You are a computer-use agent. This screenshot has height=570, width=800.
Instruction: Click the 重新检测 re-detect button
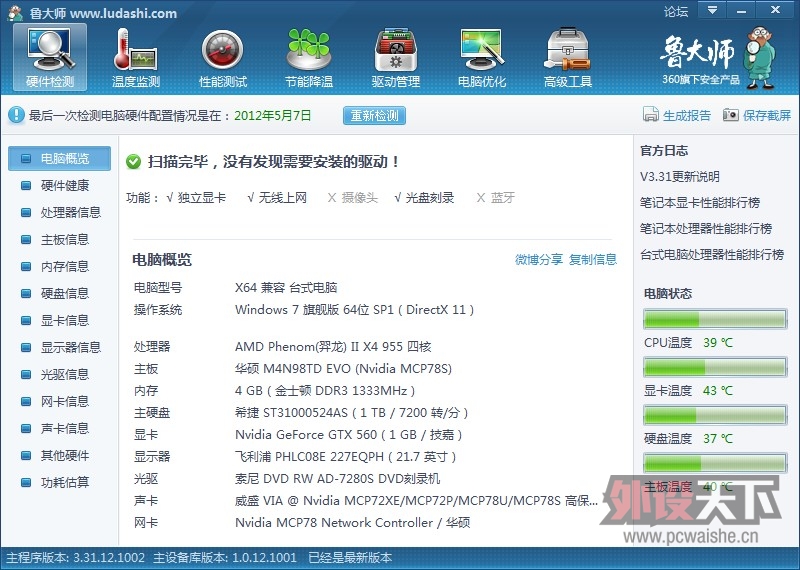click(x=374, y=116)
